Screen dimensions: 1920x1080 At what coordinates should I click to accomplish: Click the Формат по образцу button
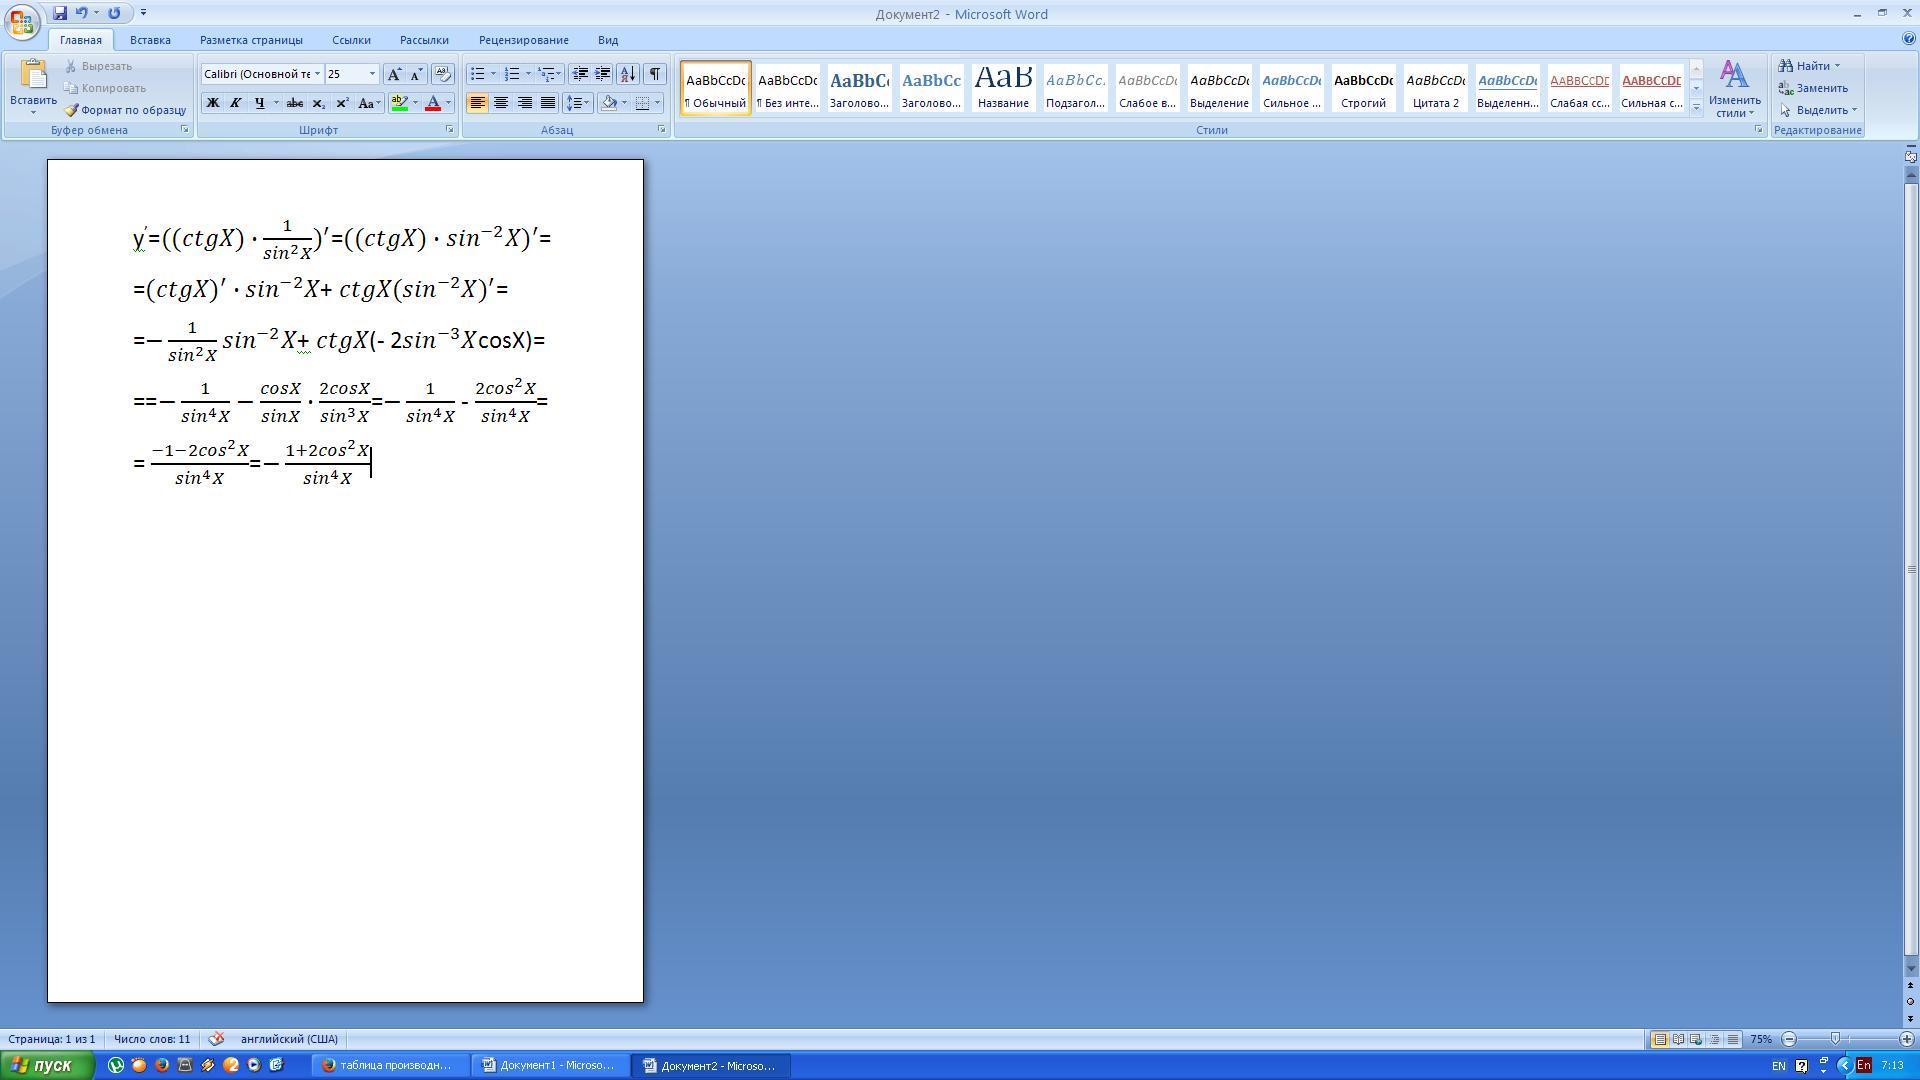point(126,110)
